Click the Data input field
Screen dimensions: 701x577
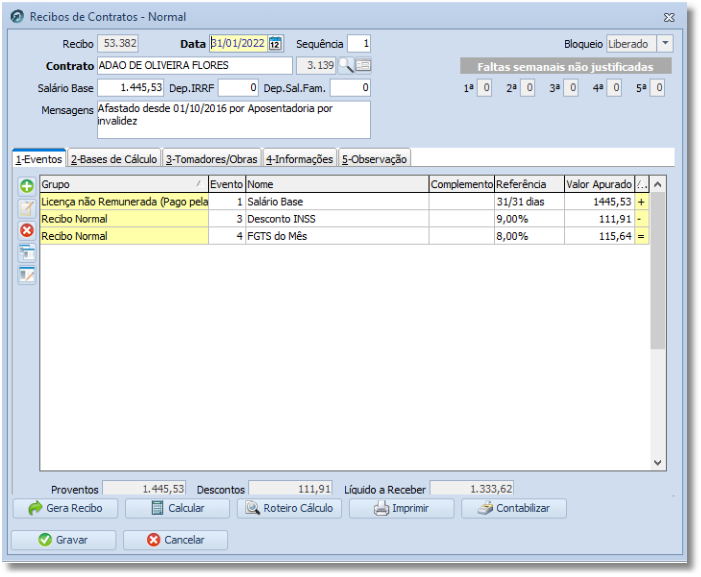tap(239, 43)
